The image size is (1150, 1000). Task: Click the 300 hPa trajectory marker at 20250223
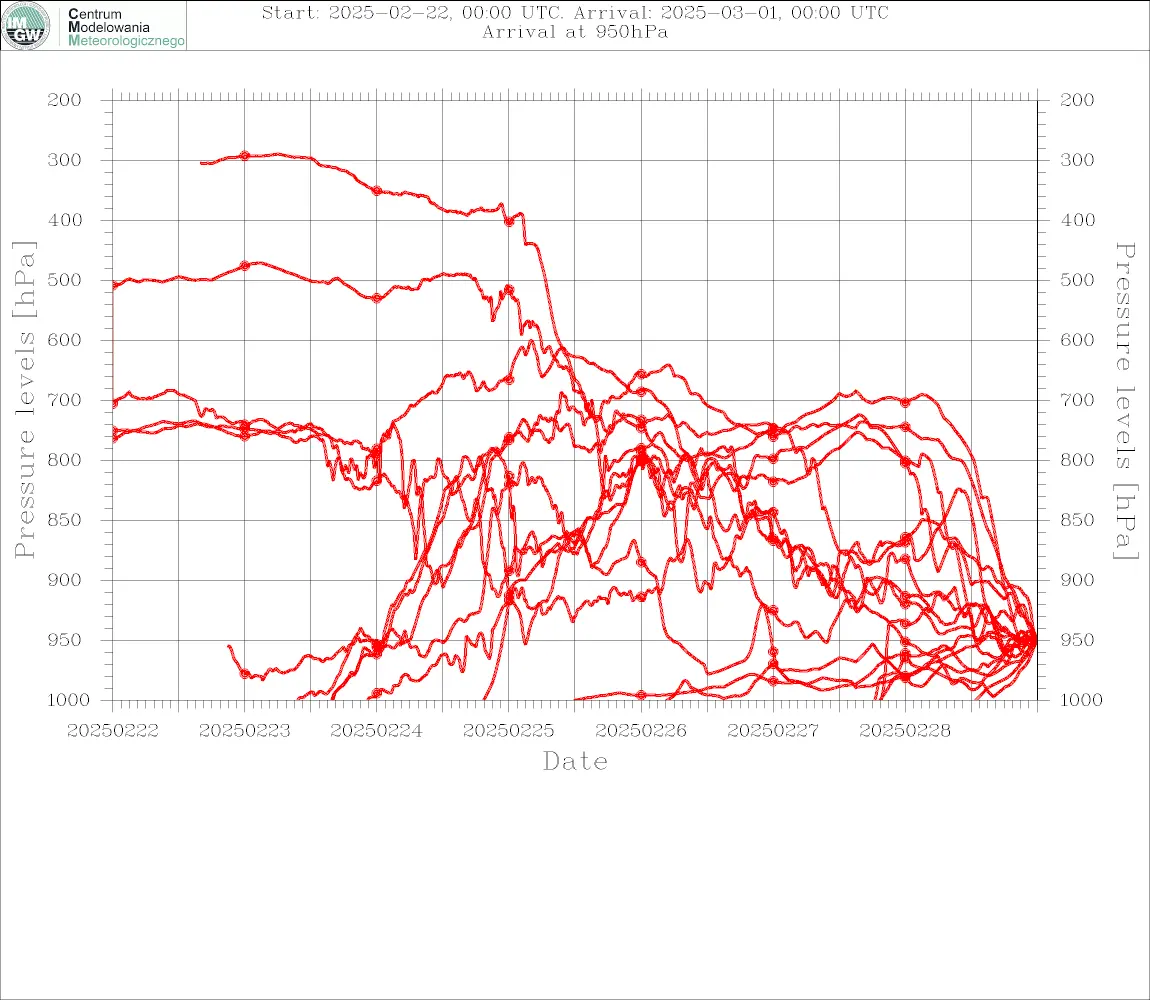point(245,156)
